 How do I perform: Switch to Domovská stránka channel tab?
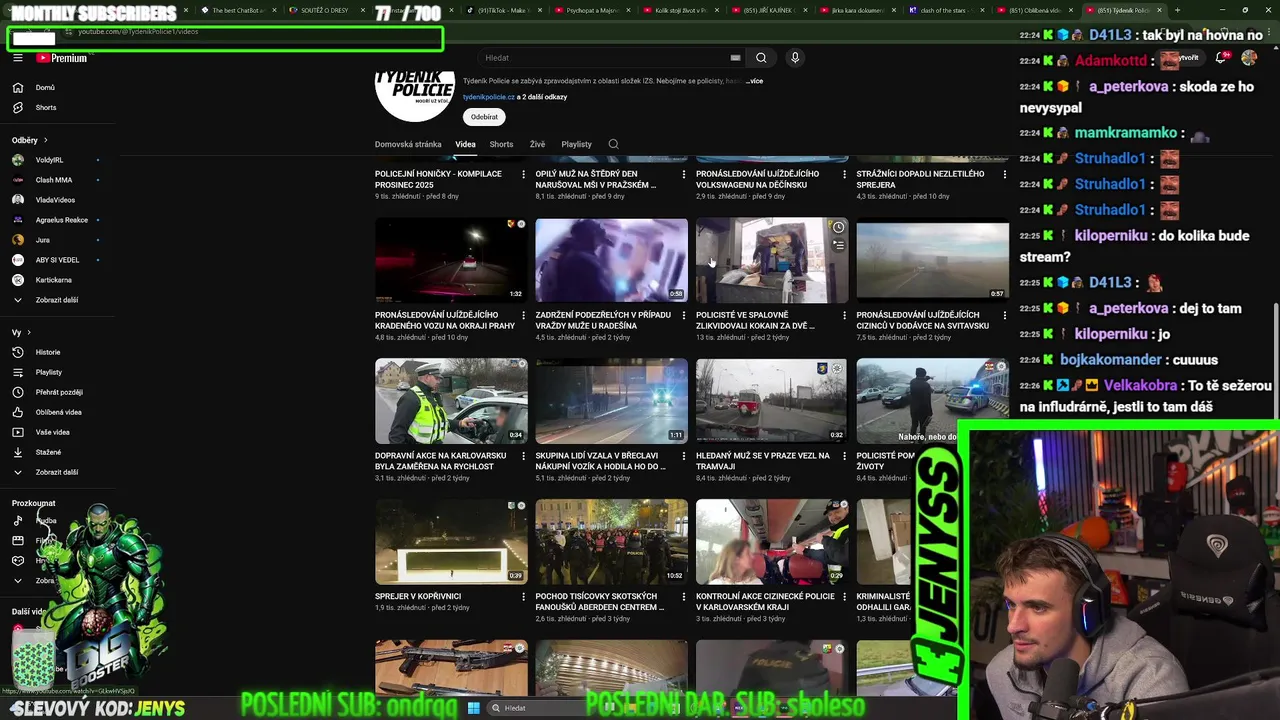click(408, 144)
